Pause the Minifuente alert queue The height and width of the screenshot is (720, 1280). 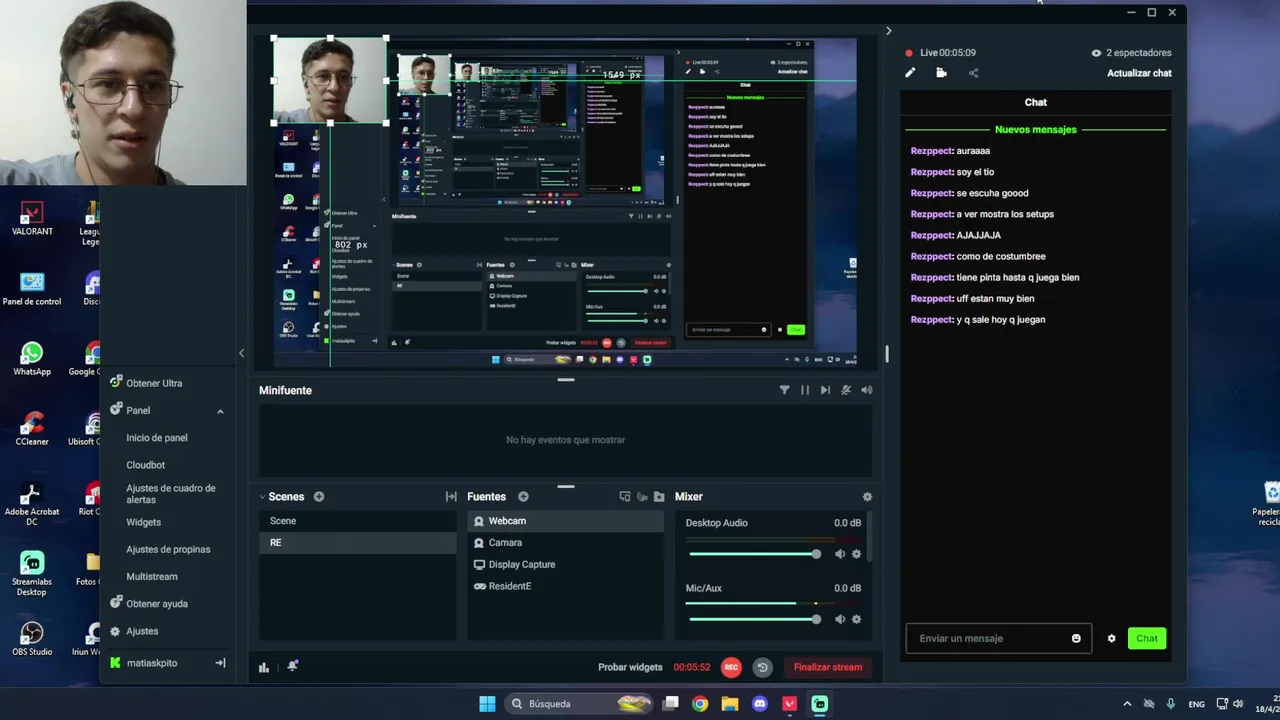tap(805, 390)
